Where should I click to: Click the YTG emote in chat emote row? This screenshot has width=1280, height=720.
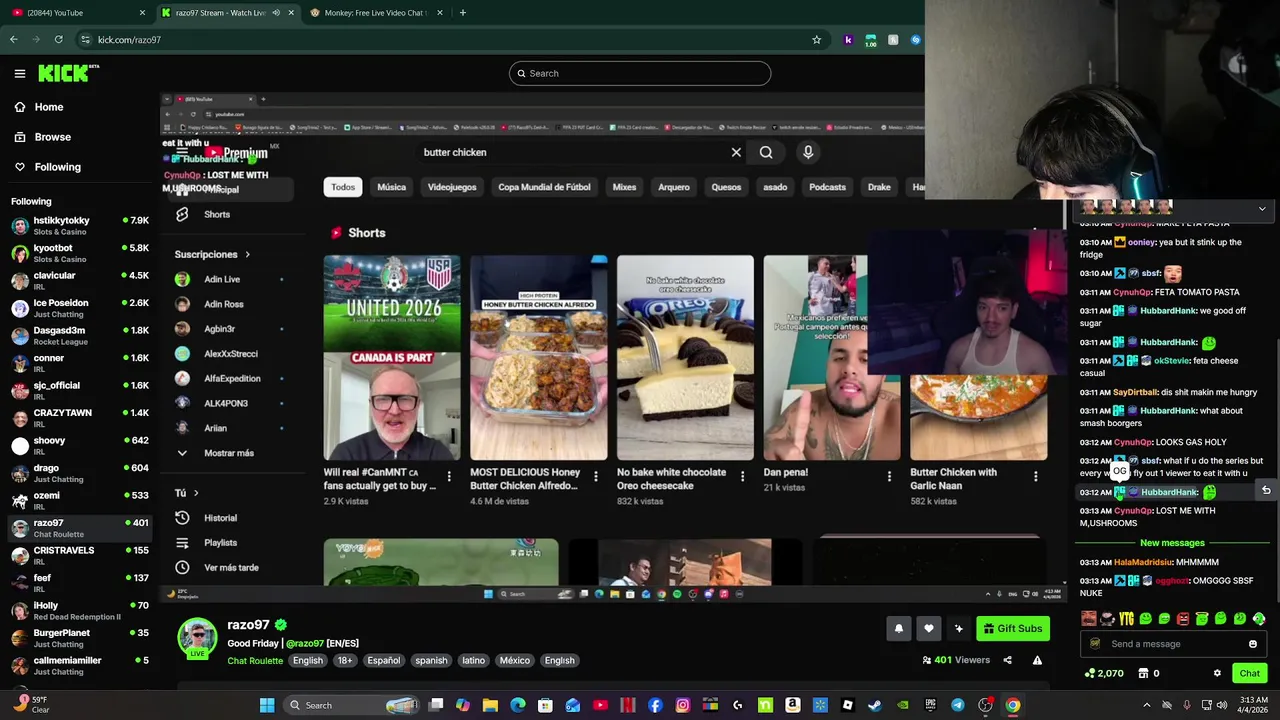pos(1127,619)
